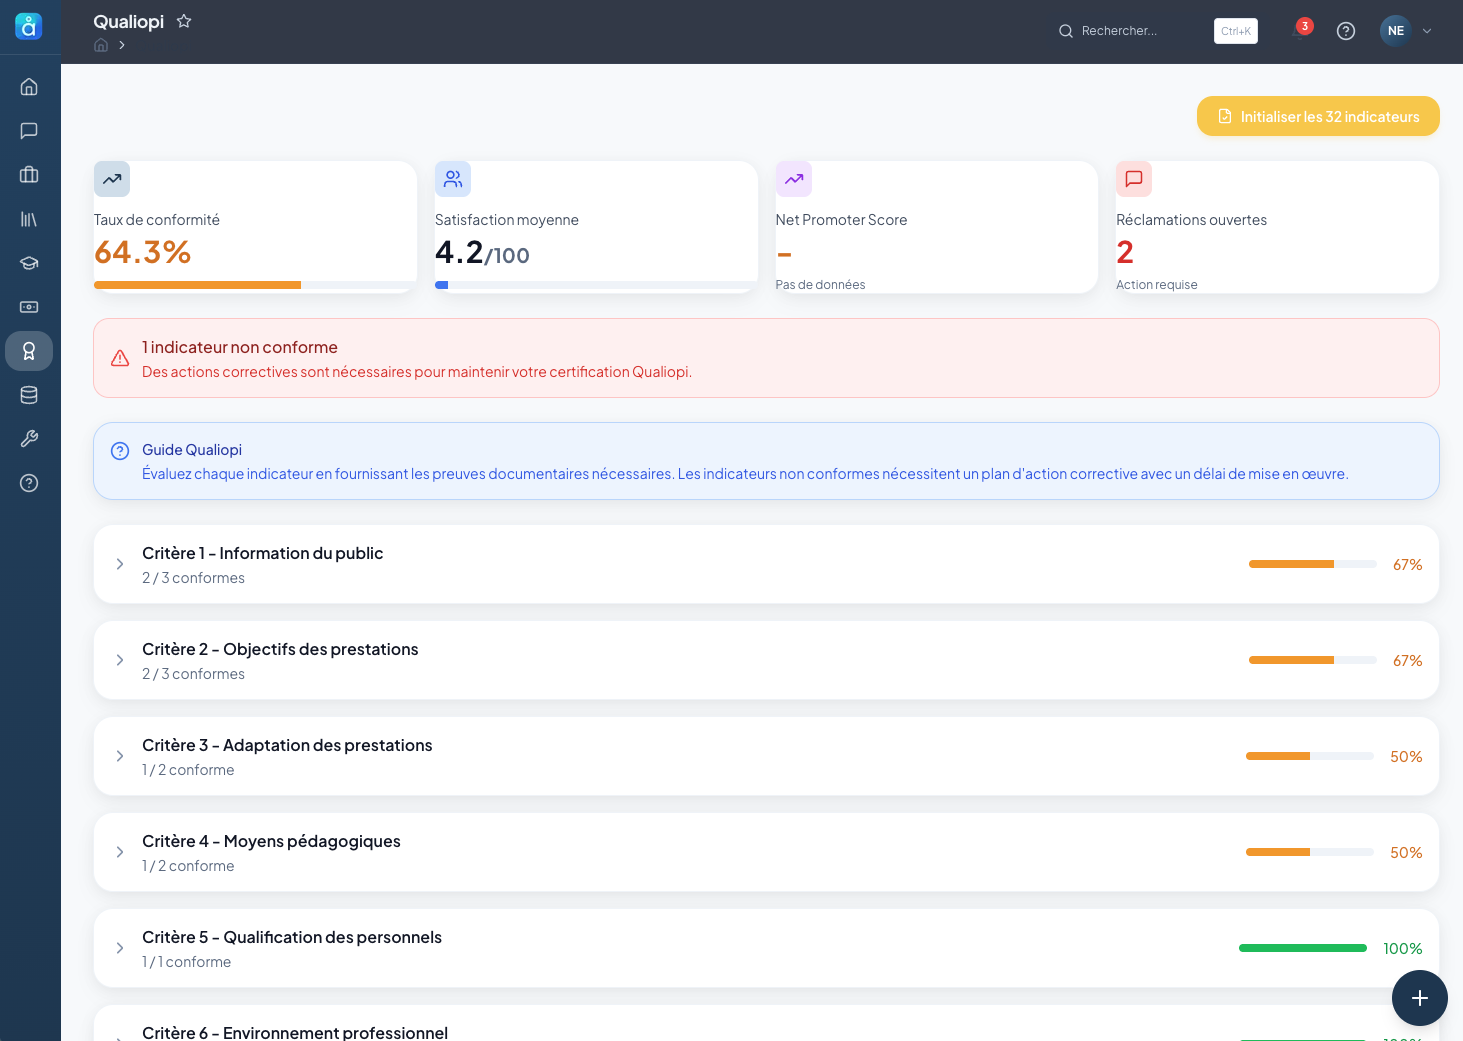Image resolution: width=1463 pixels, height=1041 pixels.
Task: Expand Critère 1 – Information du public
Action: tap(120, 564)
